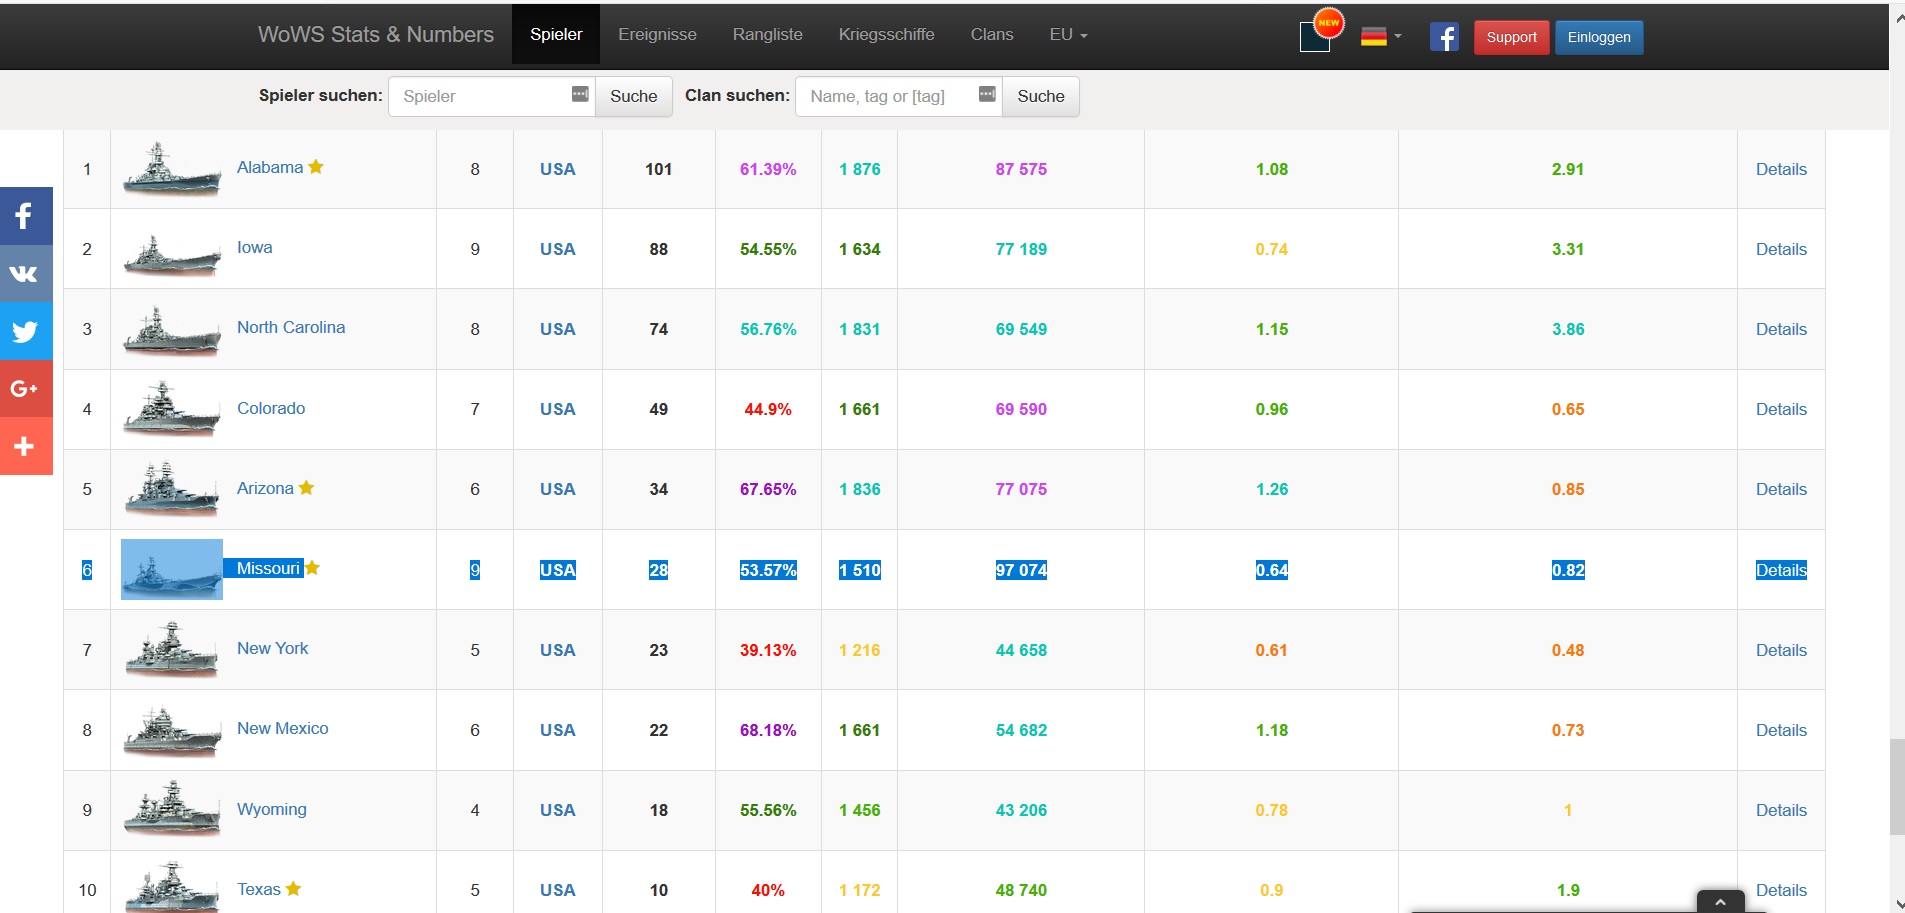Viewport: 1905px width, 913px height.
Task: Click the keyboard icon in Spieler search field
Action: [x=580, y=94]
